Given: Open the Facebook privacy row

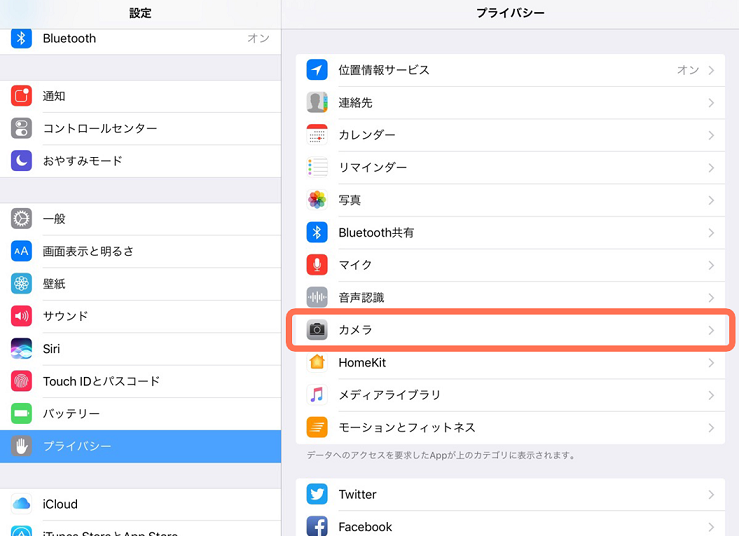Looking at the screenshot, I should [x=510, y=524].
